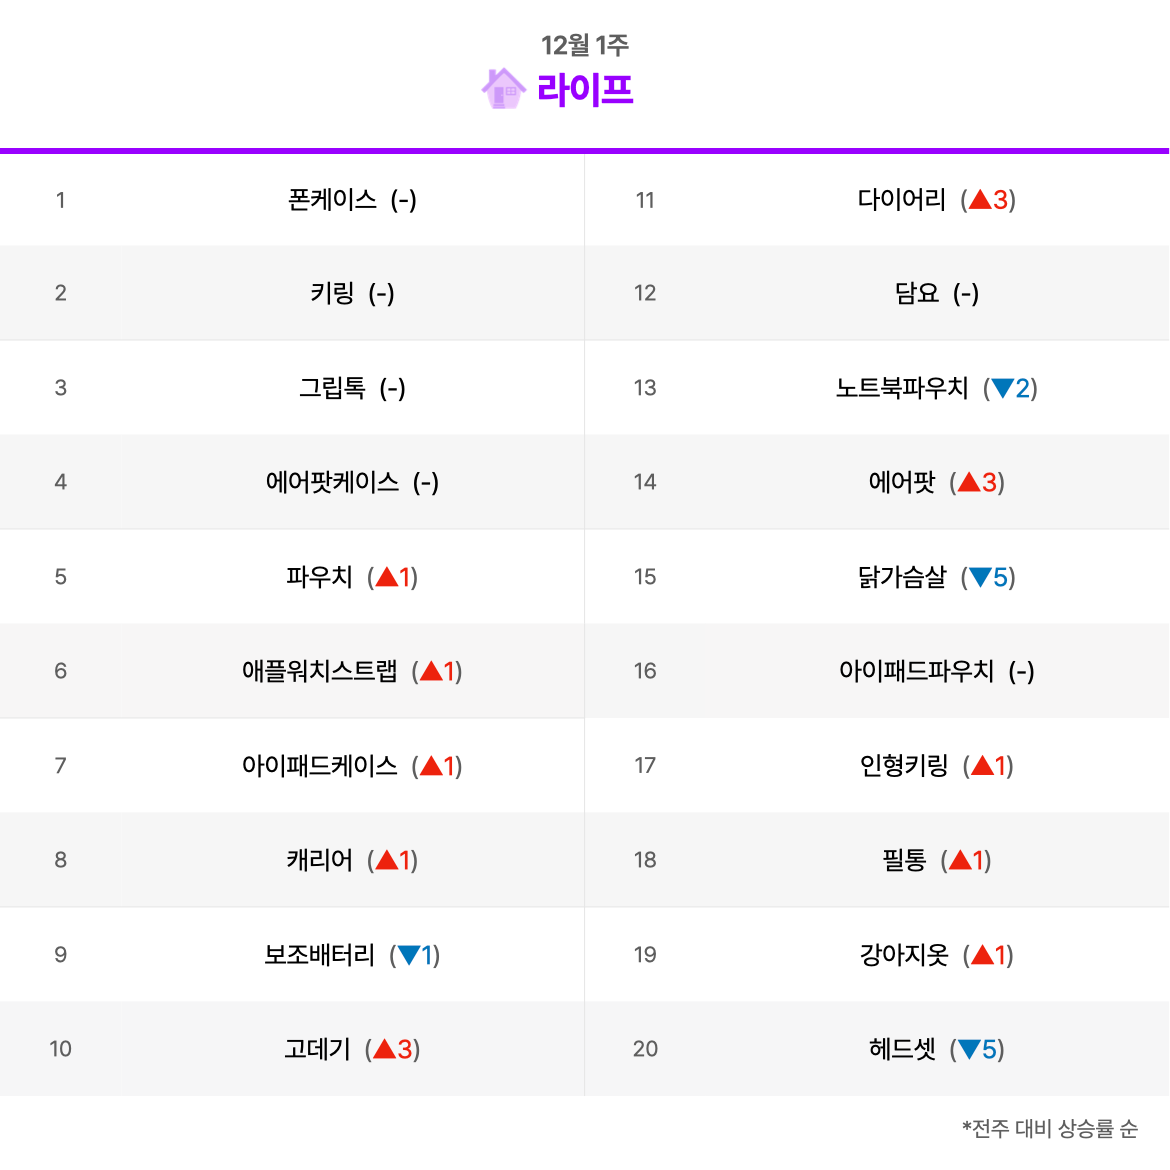1170x1170 pixels.
Task: Click the blue down arrow beside 닭가슴살
Action: pos(980,578)
